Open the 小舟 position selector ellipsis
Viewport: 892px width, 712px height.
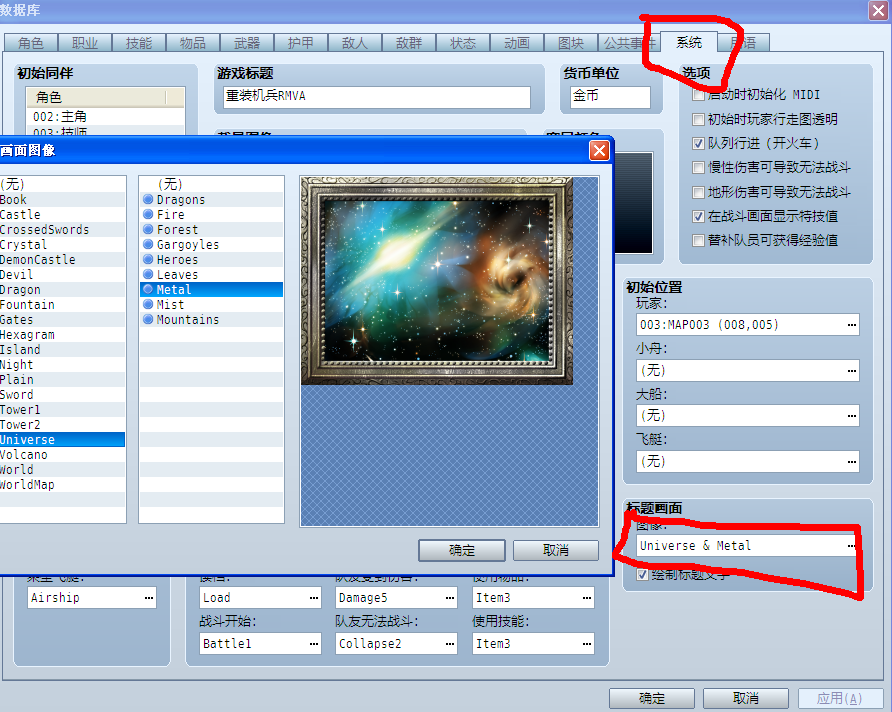pos(852,371)
